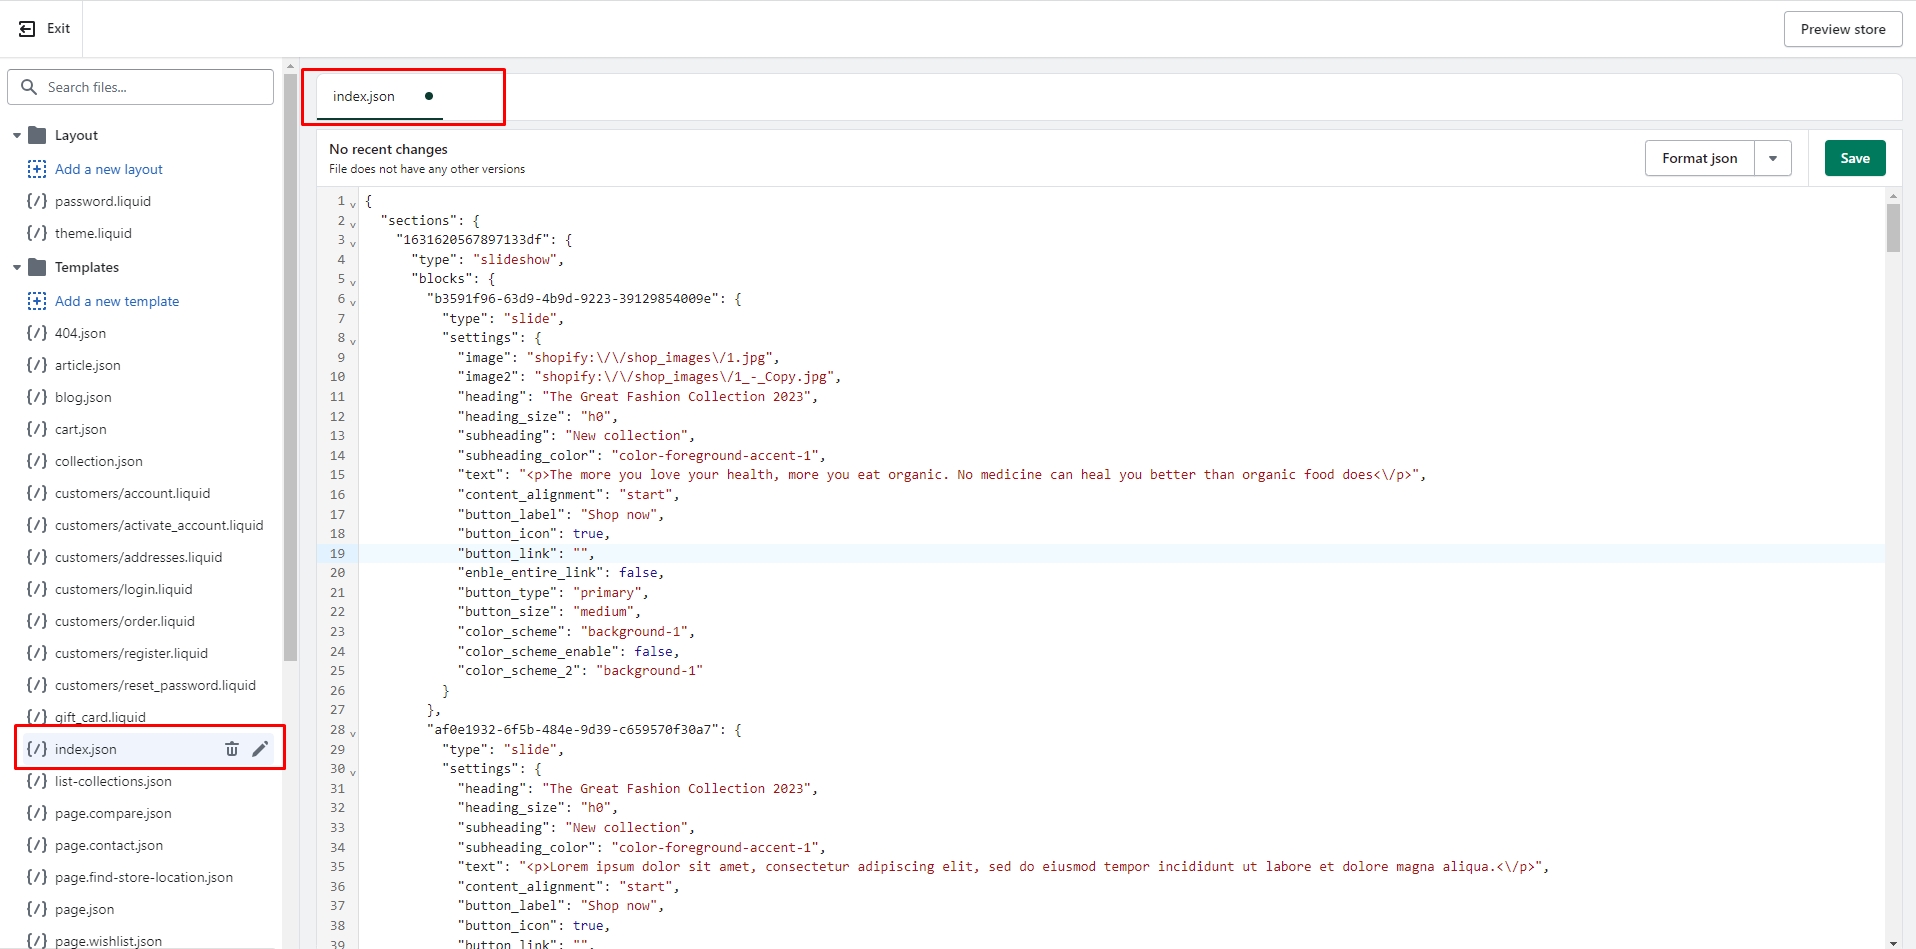The height and width of the screenshot is (949, 1916).
Task: Click the Exit arrow icon
Action: pos(27,29)
